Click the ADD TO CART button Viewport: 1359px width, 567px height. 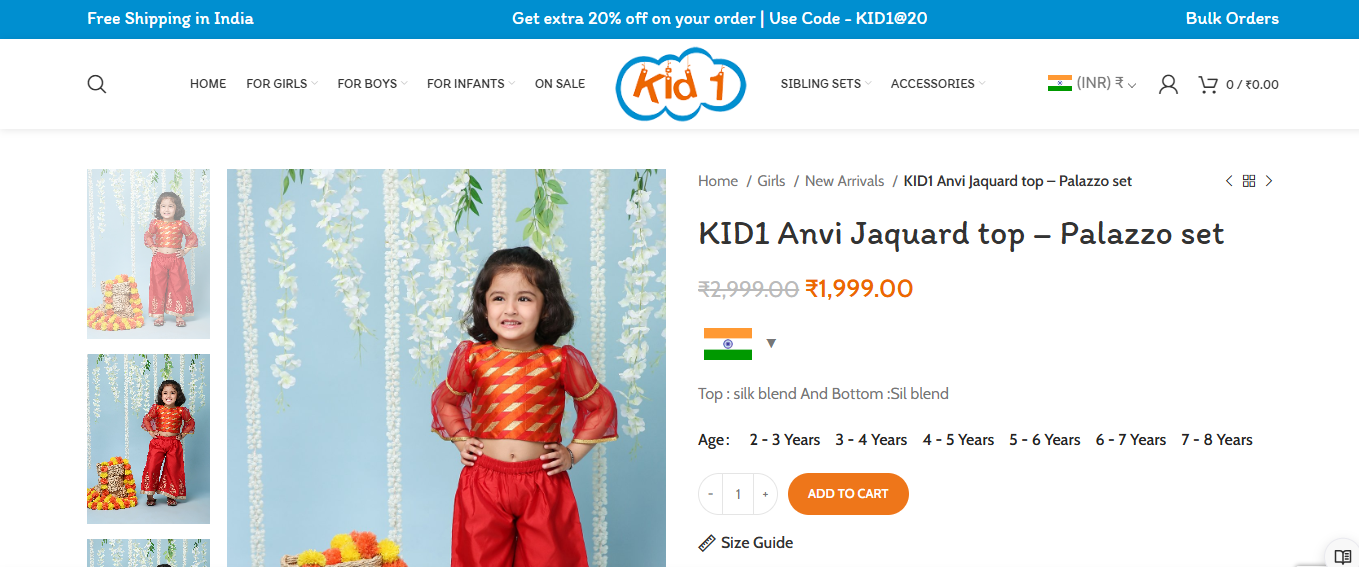tap(848, 494)
